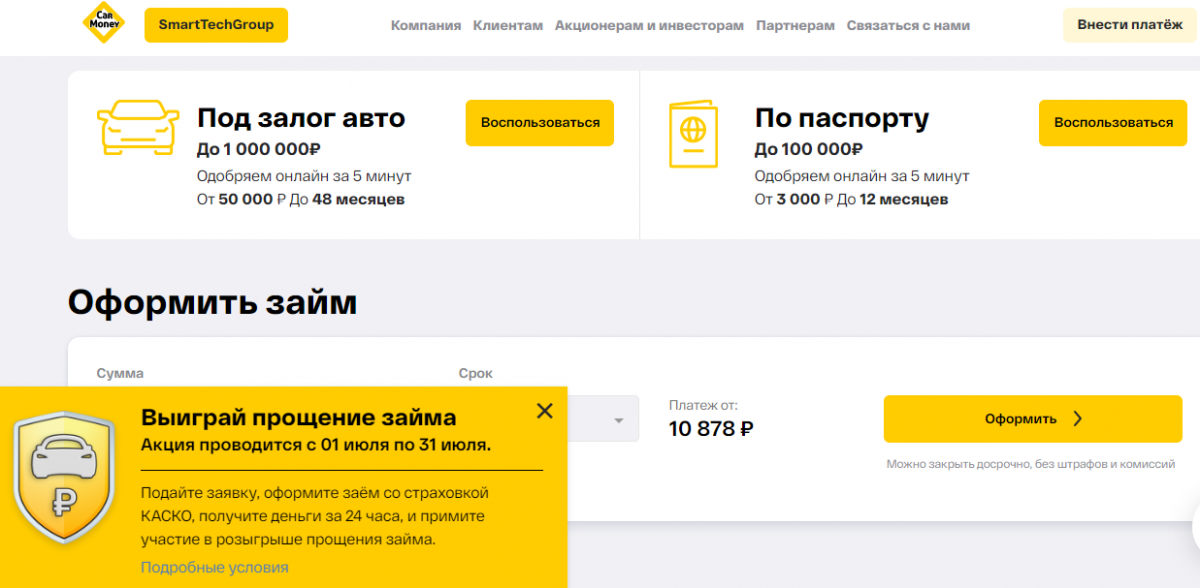The image size is (1200, 588).
Task: Open Связаться с нами menu
Action: pos(908,26)
